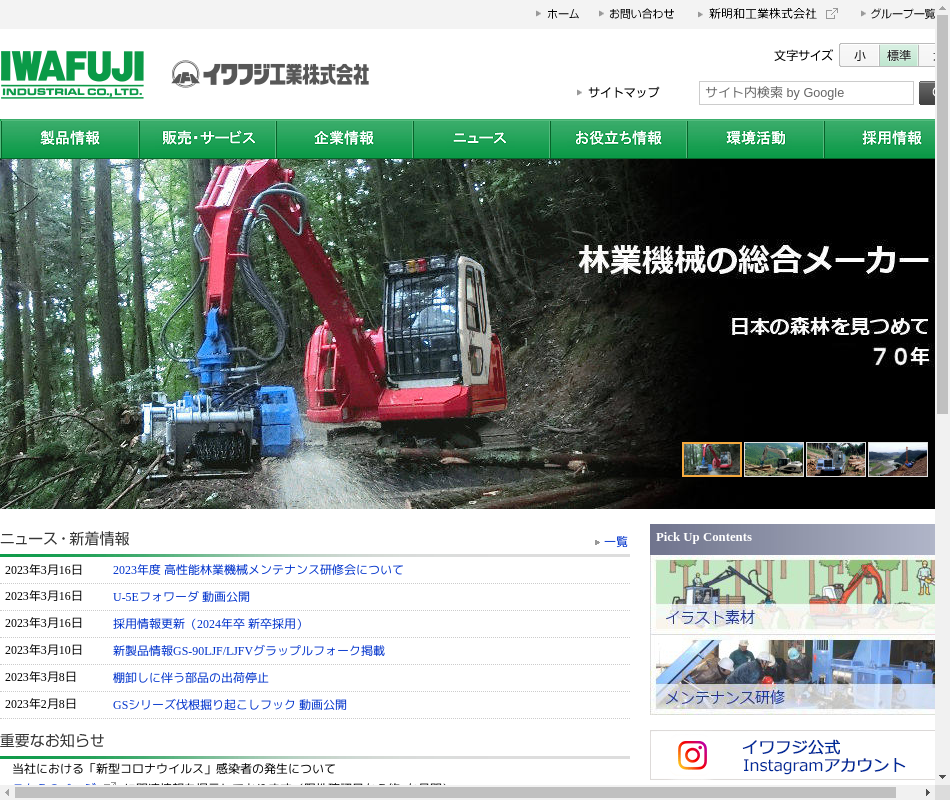This screenshot has width=950, height=800.
Task: Open the イラスト素材 banner
Action: point(795,595)
